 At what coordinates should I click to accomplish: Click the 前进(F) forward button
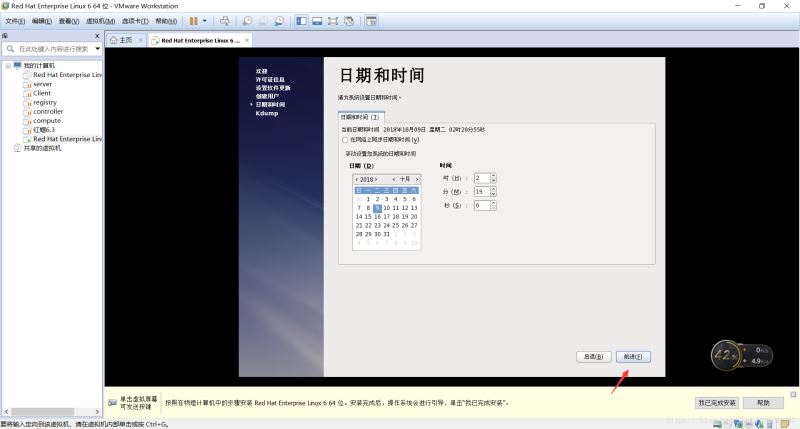coord(633,356)
